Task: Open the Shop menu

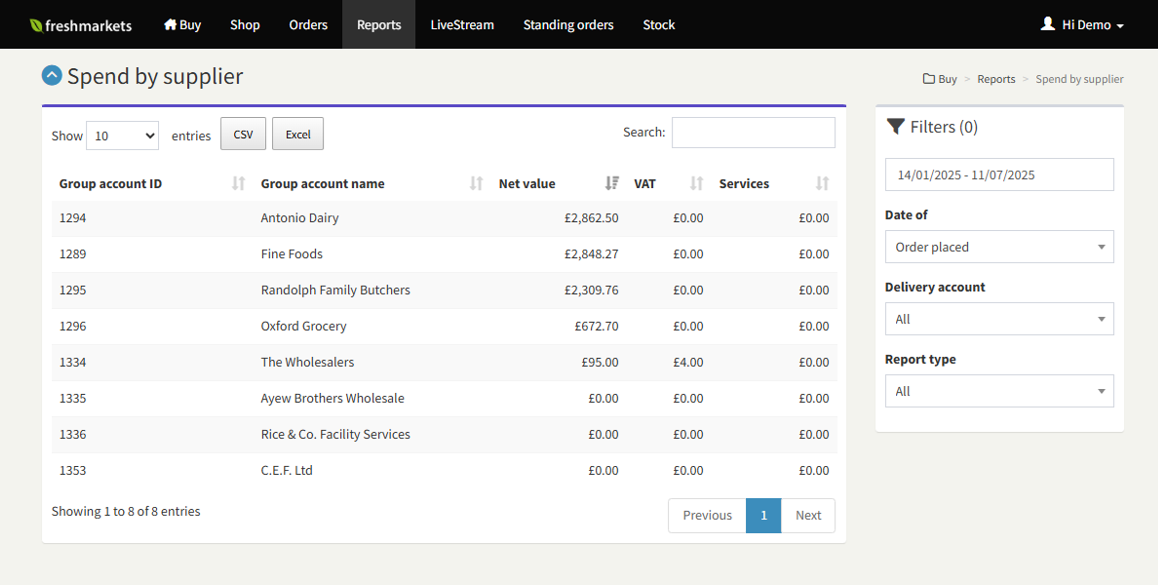Action: tap(244, 24)
